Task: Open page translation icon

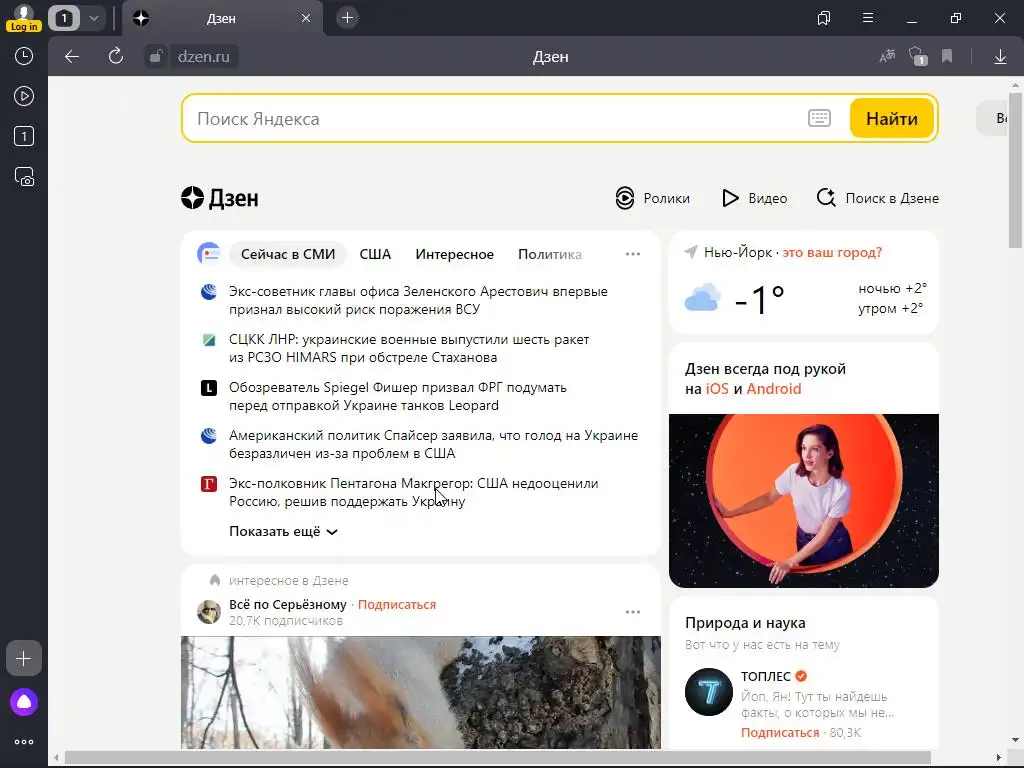Action: [887, 56]
